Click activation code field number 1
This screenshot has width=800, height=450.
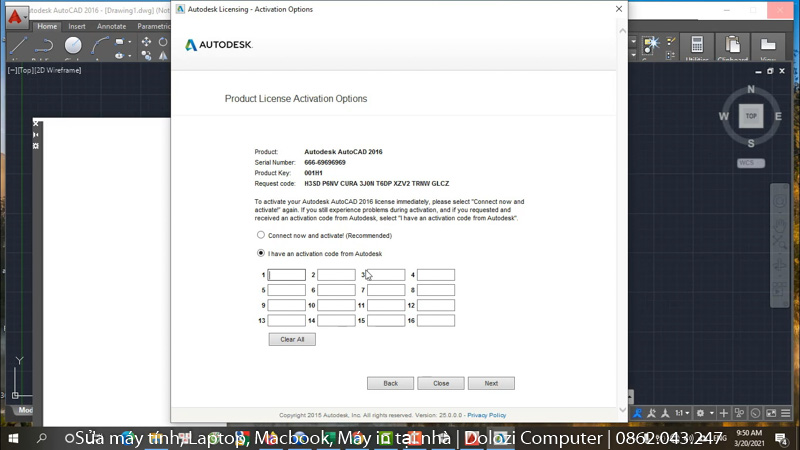pyautogui.click(x=286, y=275)
